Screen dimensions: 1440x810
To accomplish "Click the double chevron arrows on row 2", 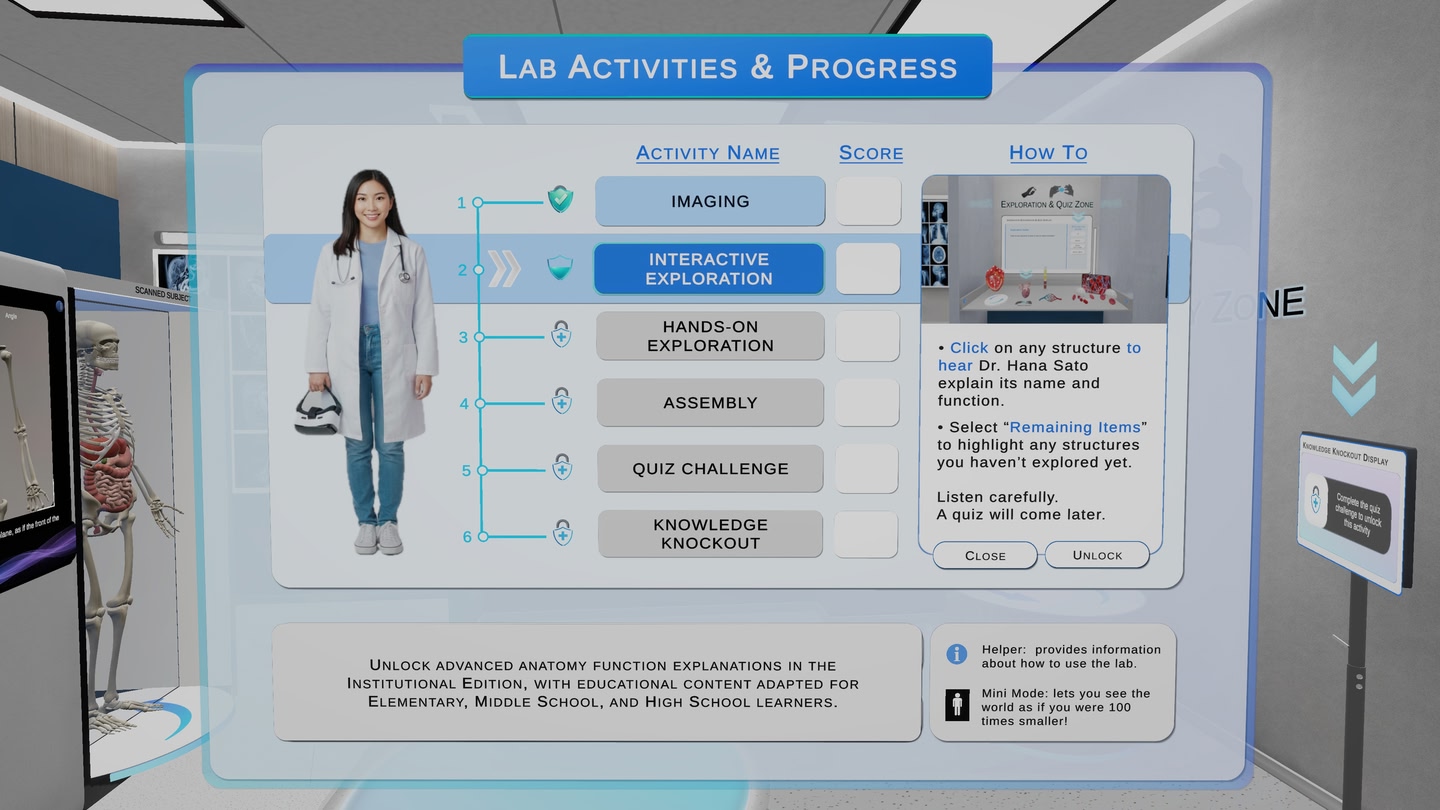I will tap(505, 269).
